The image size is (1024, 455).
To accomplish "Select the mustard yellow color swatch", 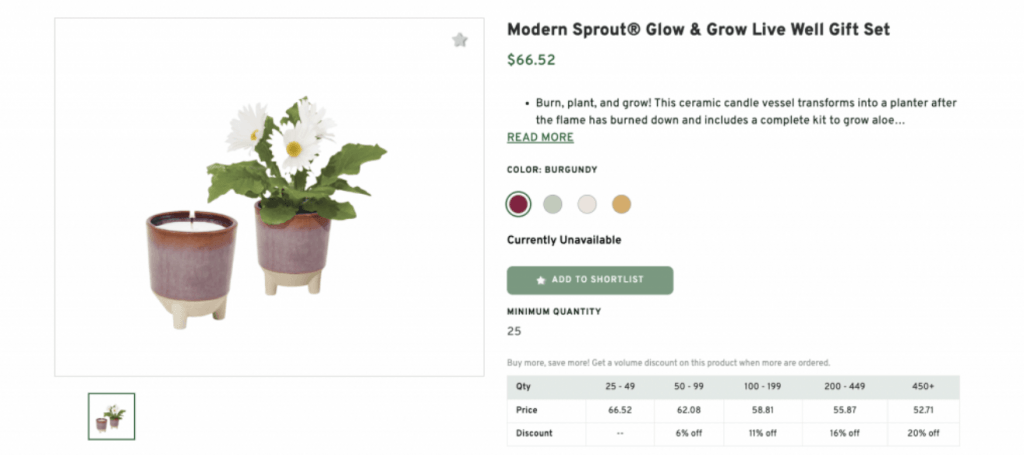I will (622, 204).
